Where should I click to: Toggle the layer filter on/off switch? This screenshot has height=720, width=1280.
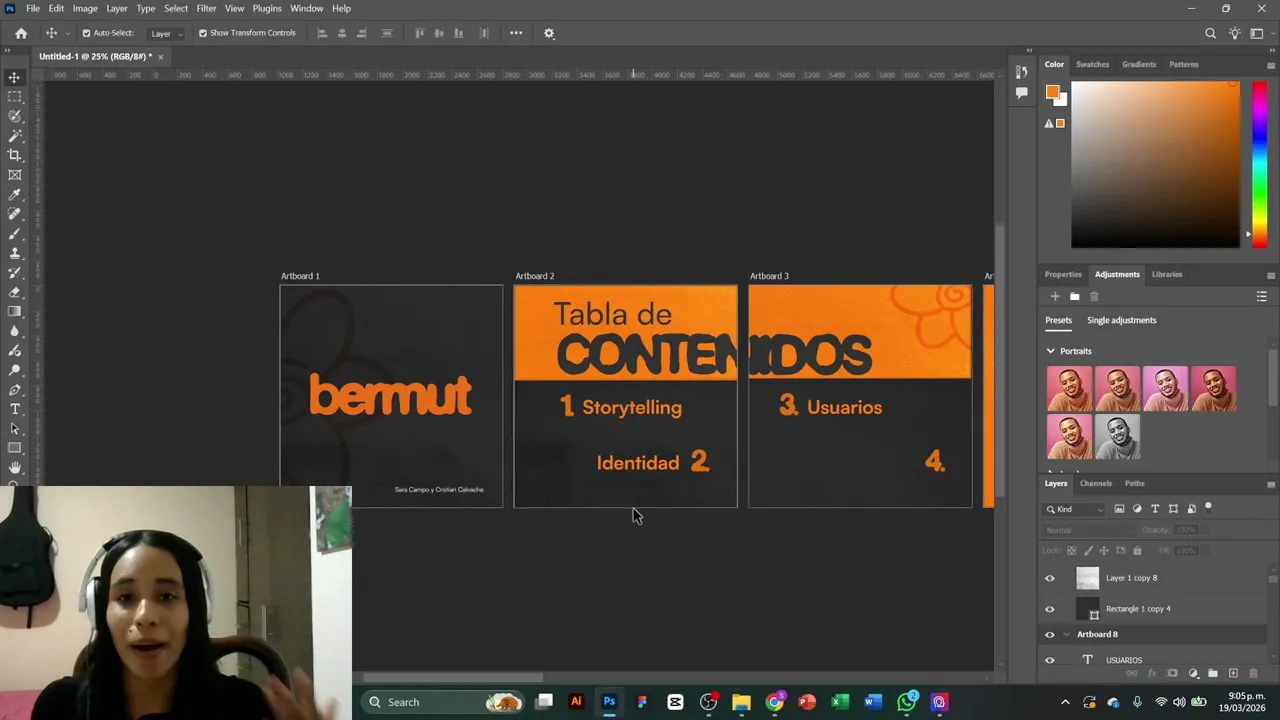point(1208,508)
